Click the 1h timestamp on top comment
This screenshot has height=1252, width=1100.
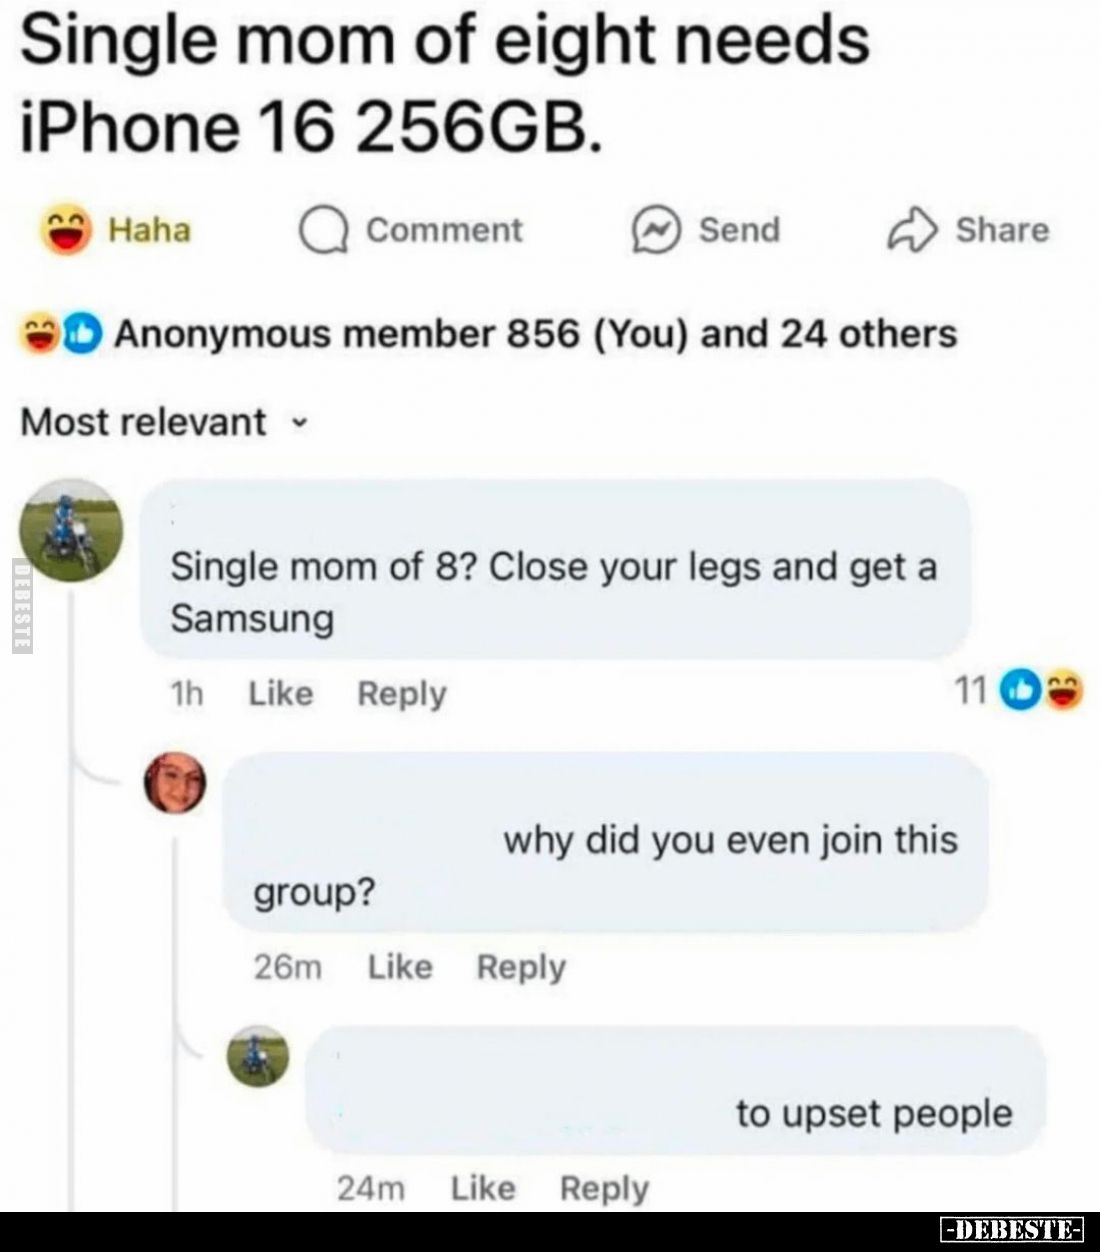[x=187, y=693]
